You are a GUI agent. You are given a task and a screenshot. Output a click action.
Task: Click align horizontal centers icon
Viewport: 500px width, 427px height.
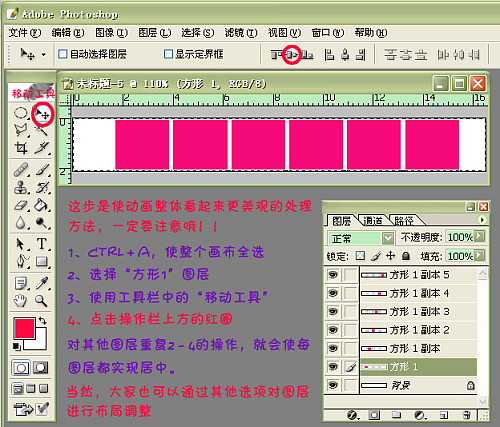coord(292,54)
